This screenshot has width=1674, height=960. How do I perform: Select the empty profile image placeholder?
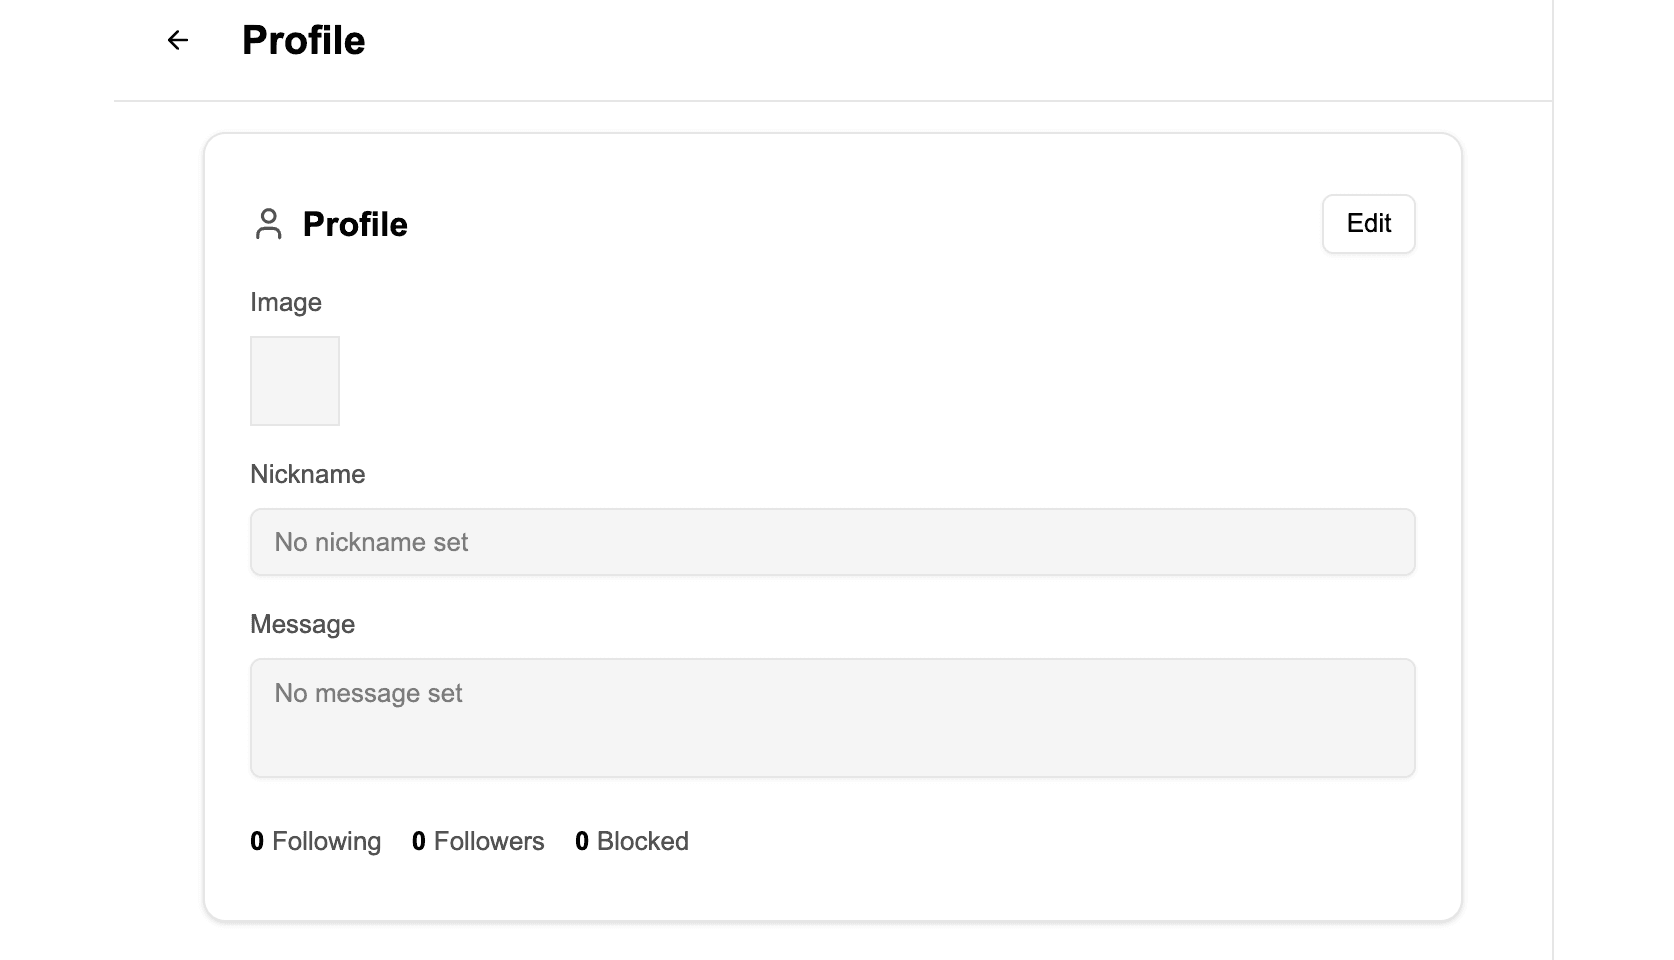coord(295,381)
